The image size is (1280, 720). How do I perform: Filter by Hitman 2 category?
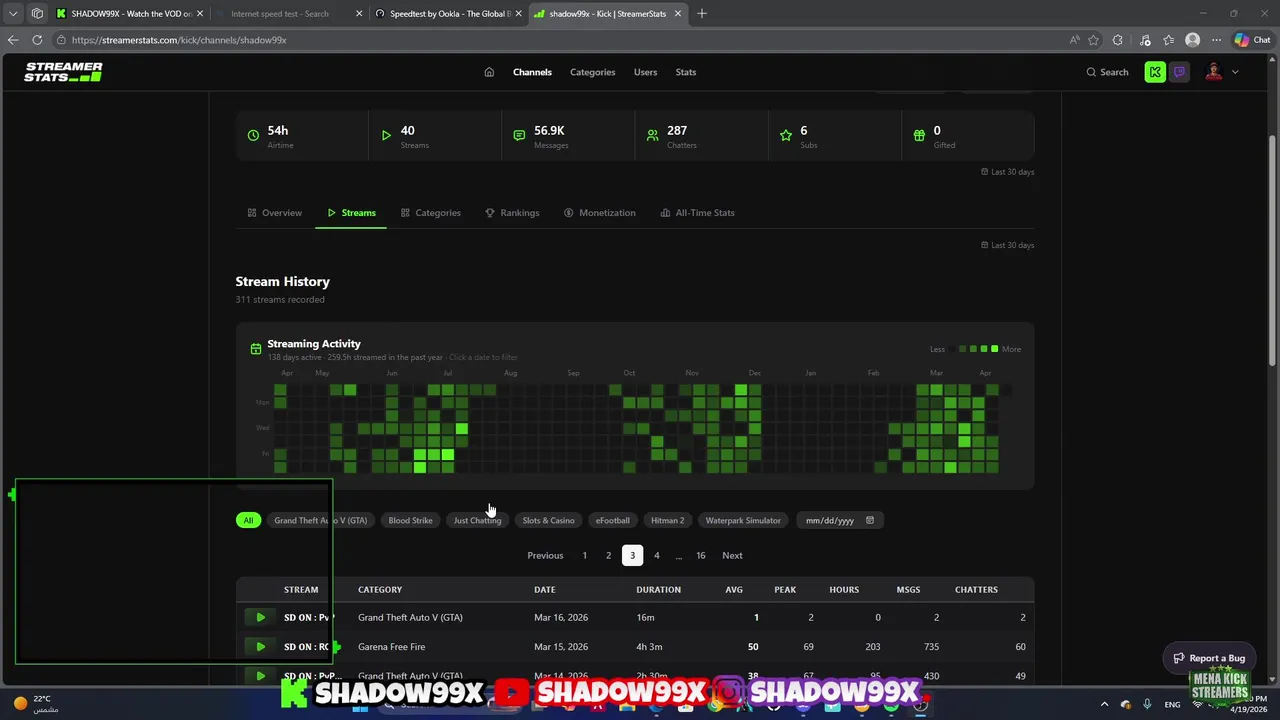[667, 520]
